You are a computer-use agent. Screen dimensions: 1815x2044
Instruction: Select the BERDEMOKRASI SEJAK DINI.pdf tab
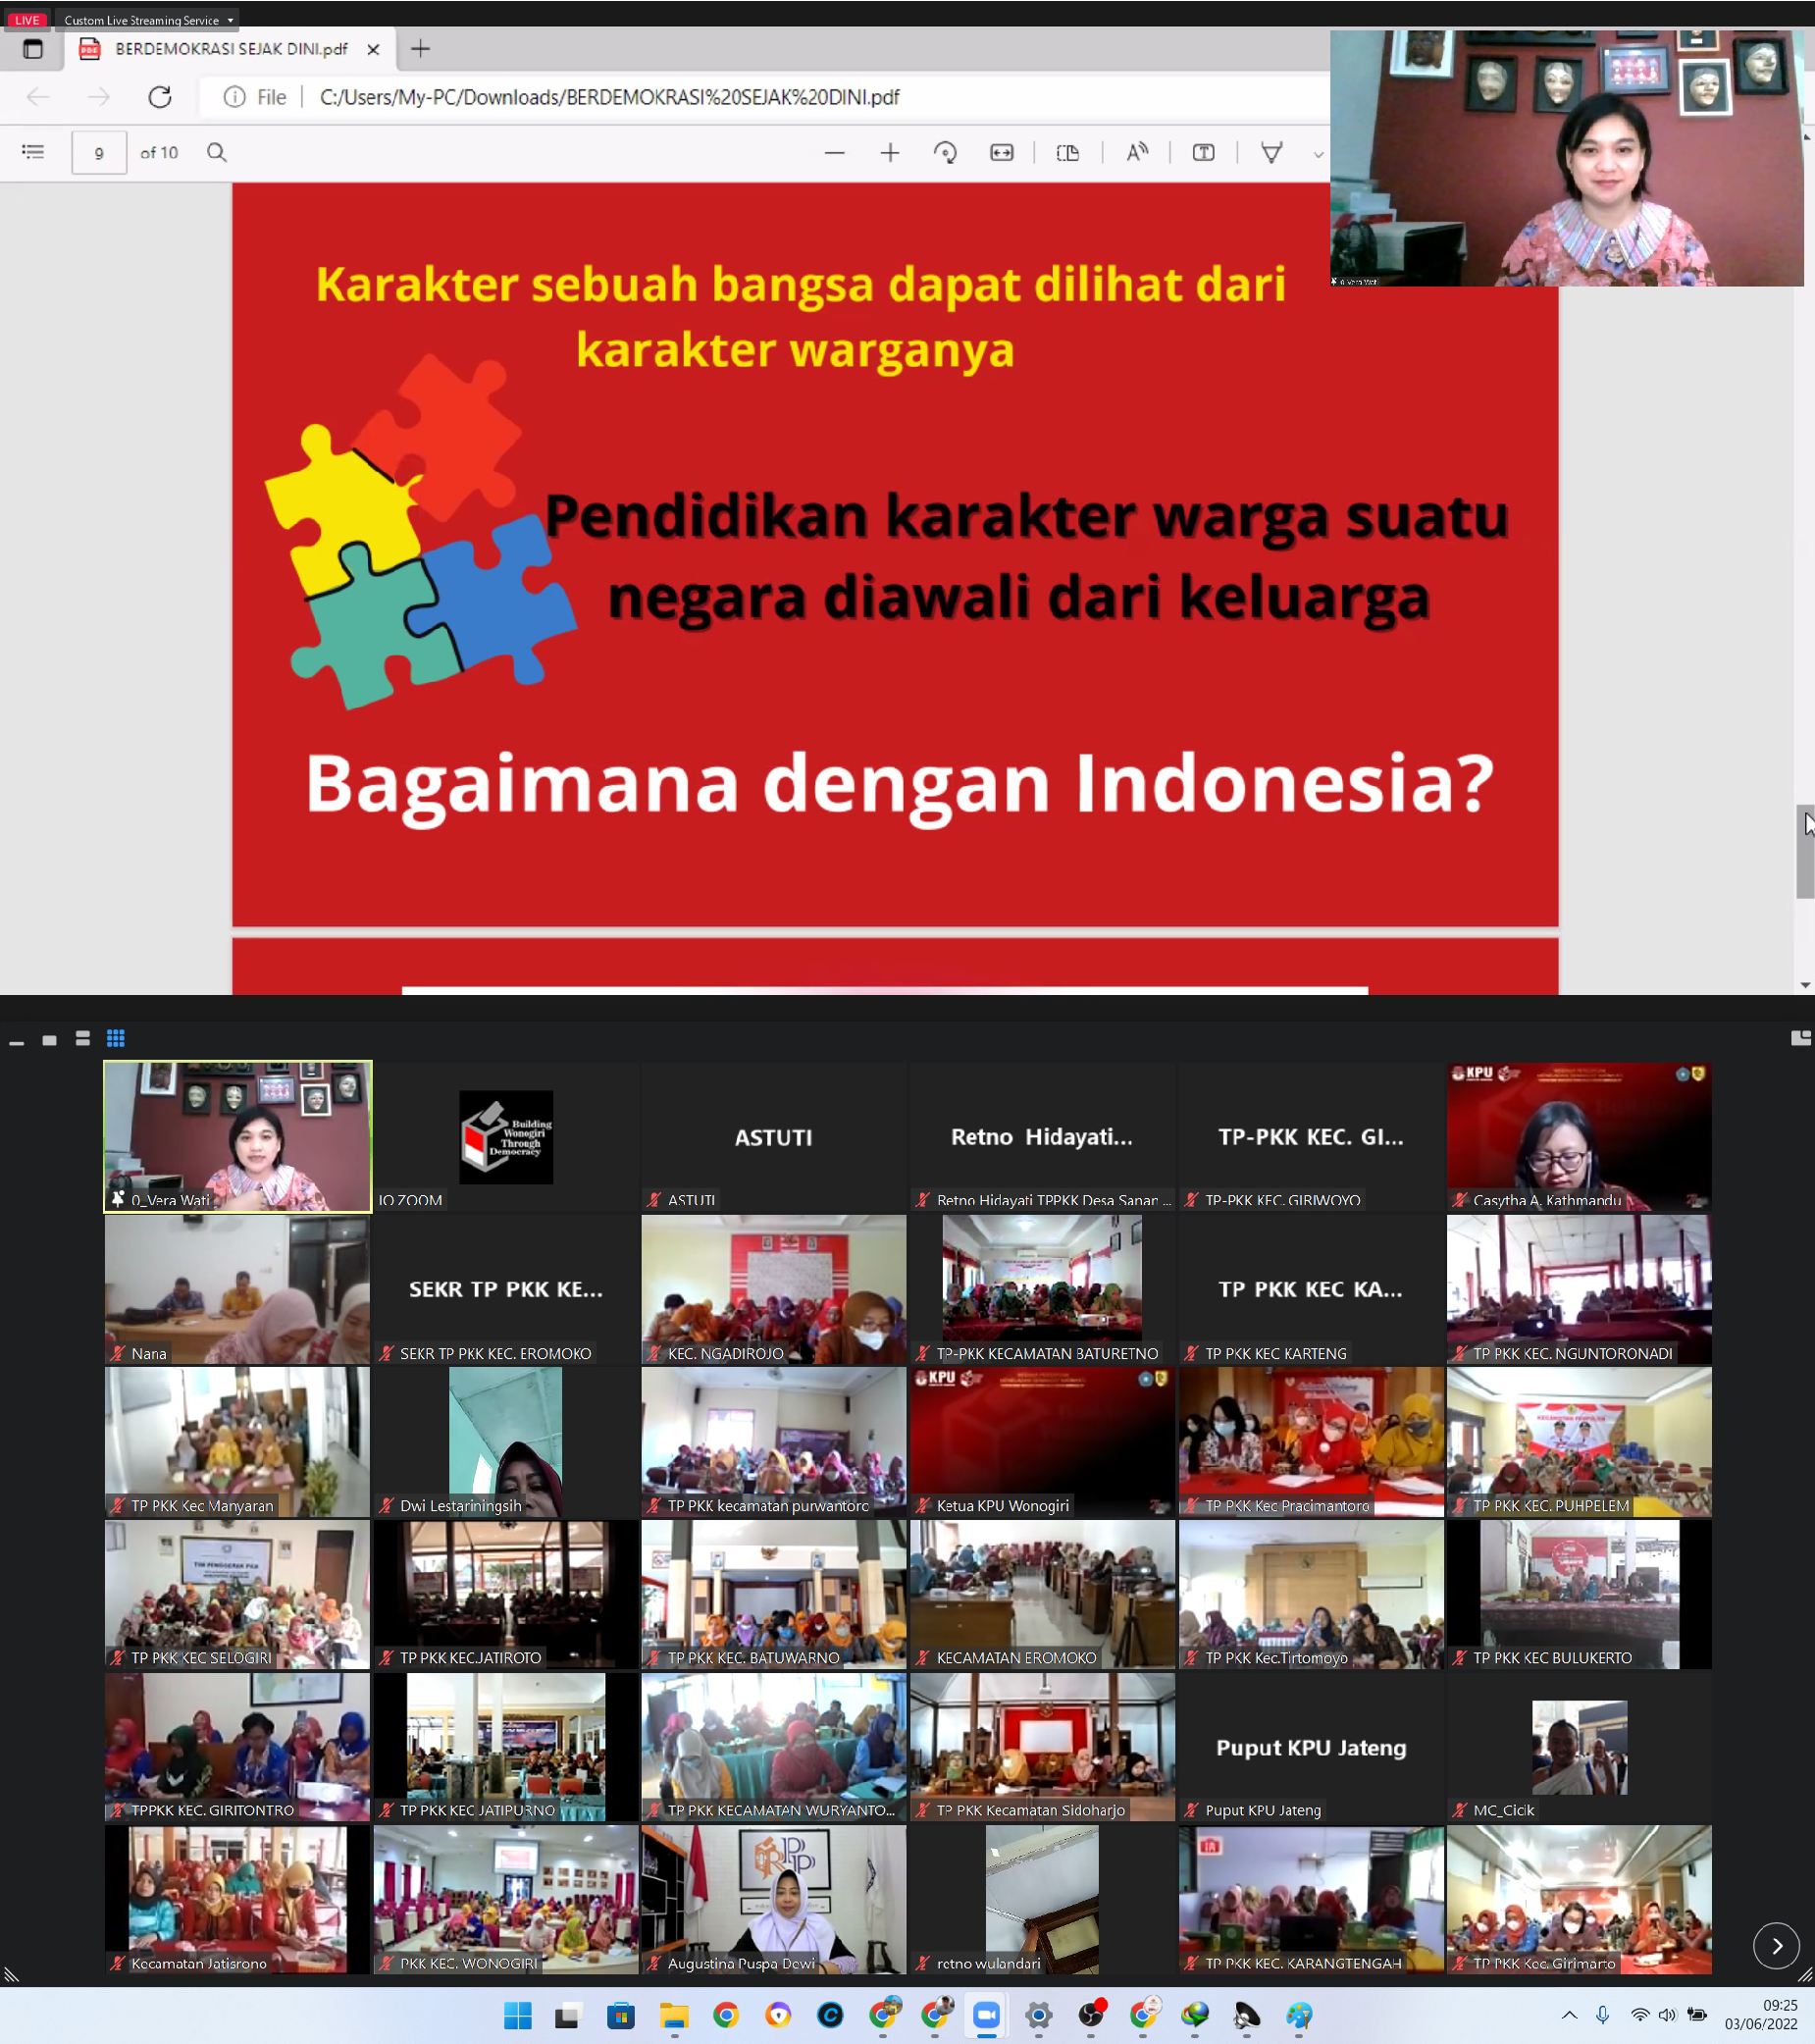click(231, 49)
